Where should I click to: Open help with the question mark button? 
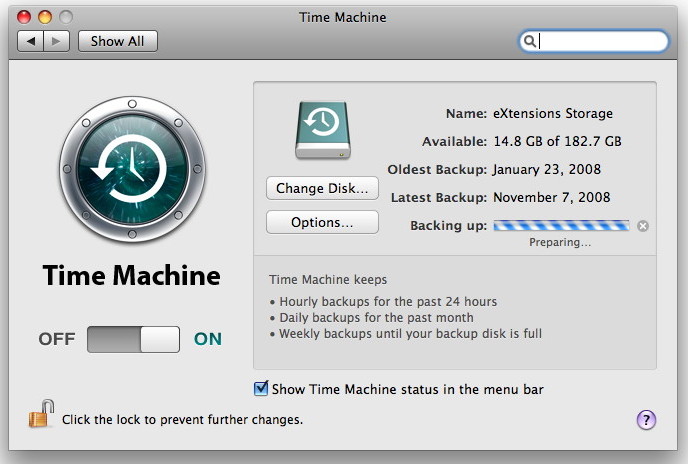point(646,420)
